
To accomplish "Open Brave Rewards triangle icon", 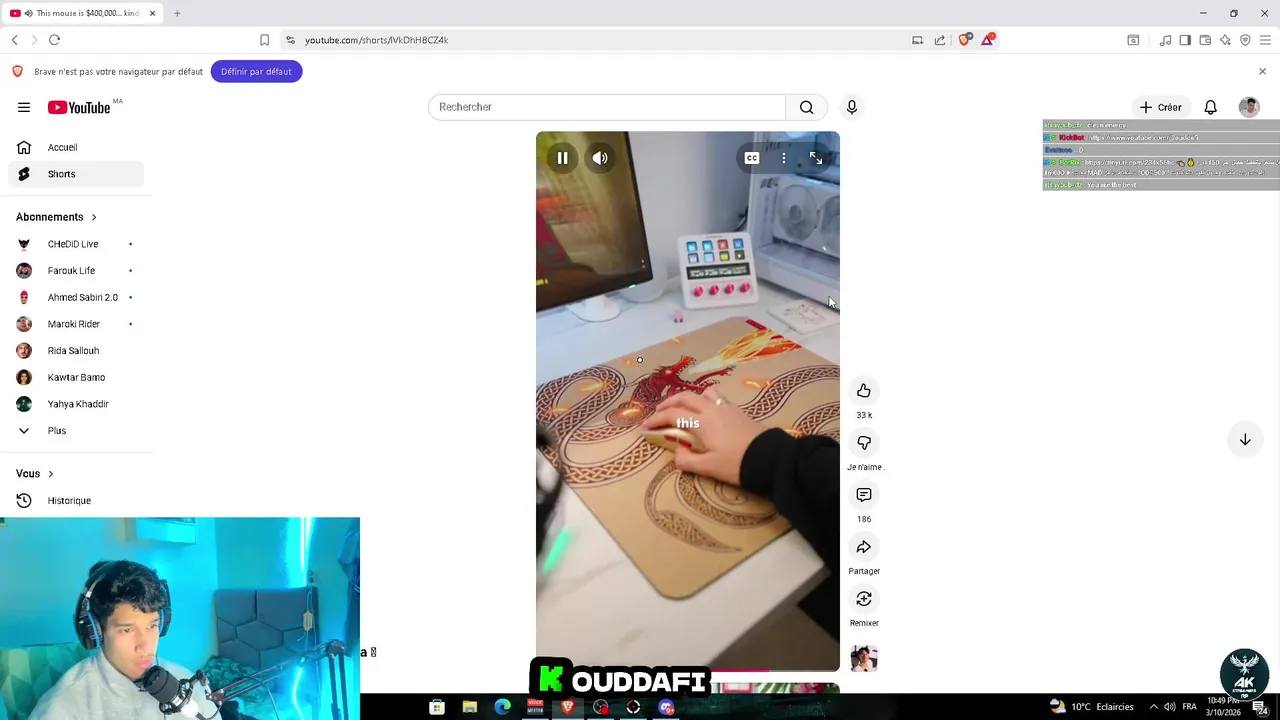I will click(988, 40).
